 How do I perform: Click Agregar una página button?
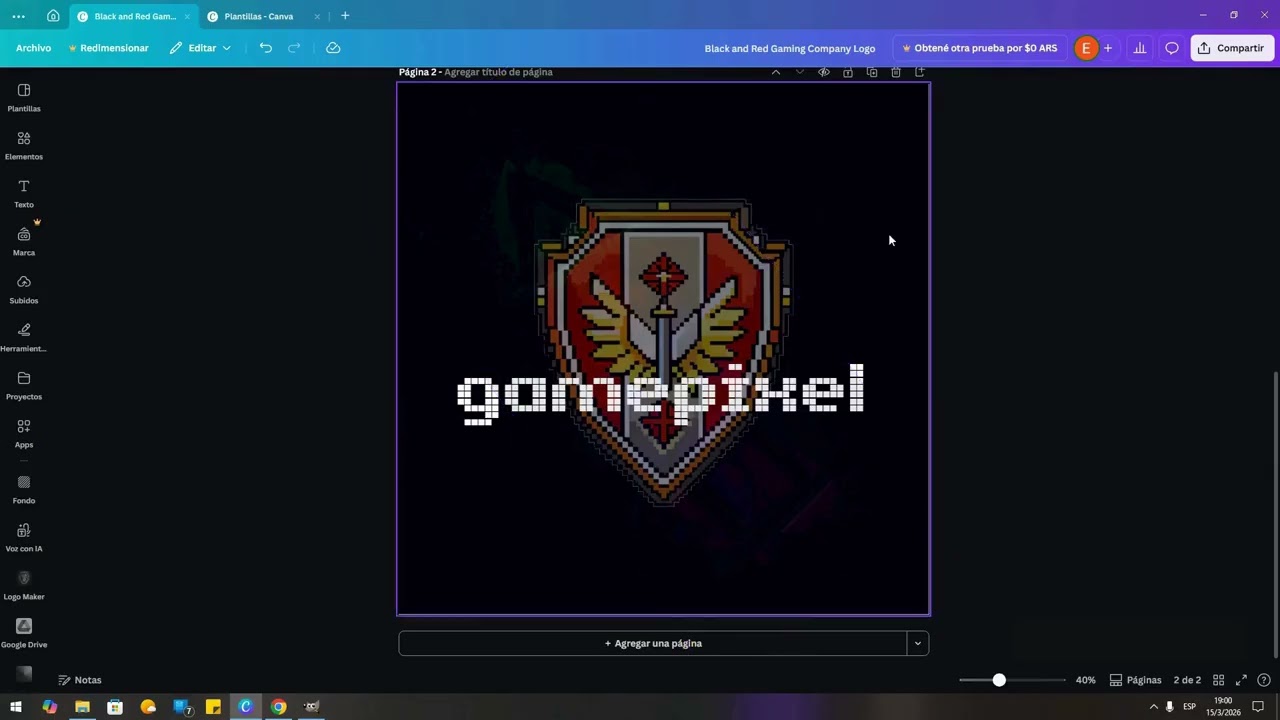[653, 643]
